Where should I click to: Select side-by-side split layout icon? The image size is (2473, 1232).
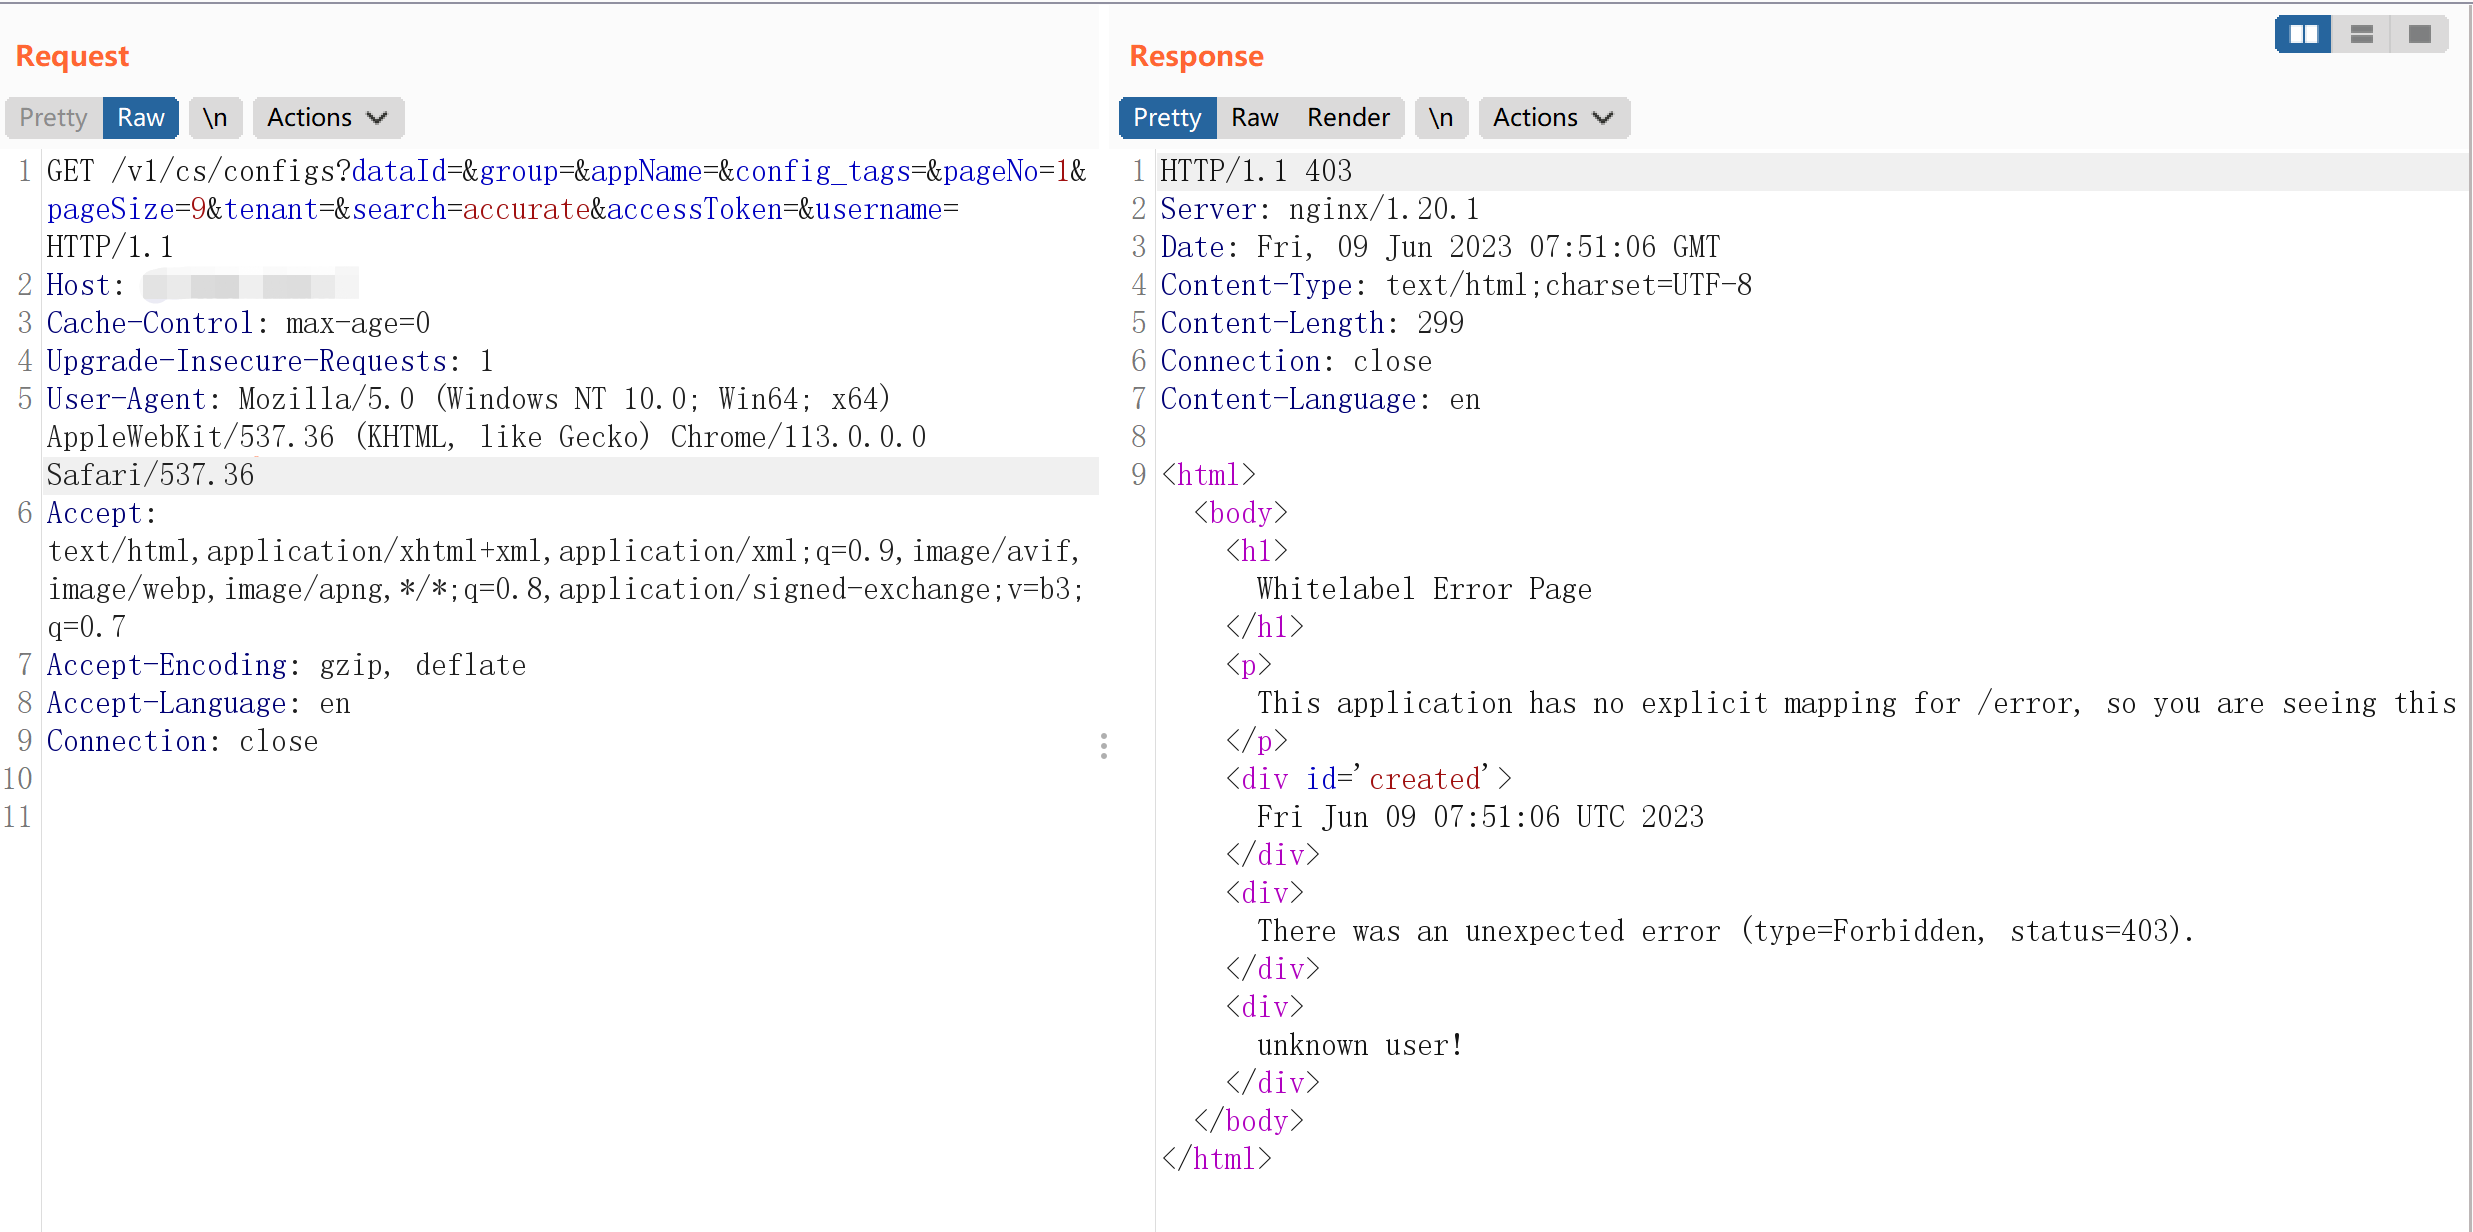pos(2303,34)
